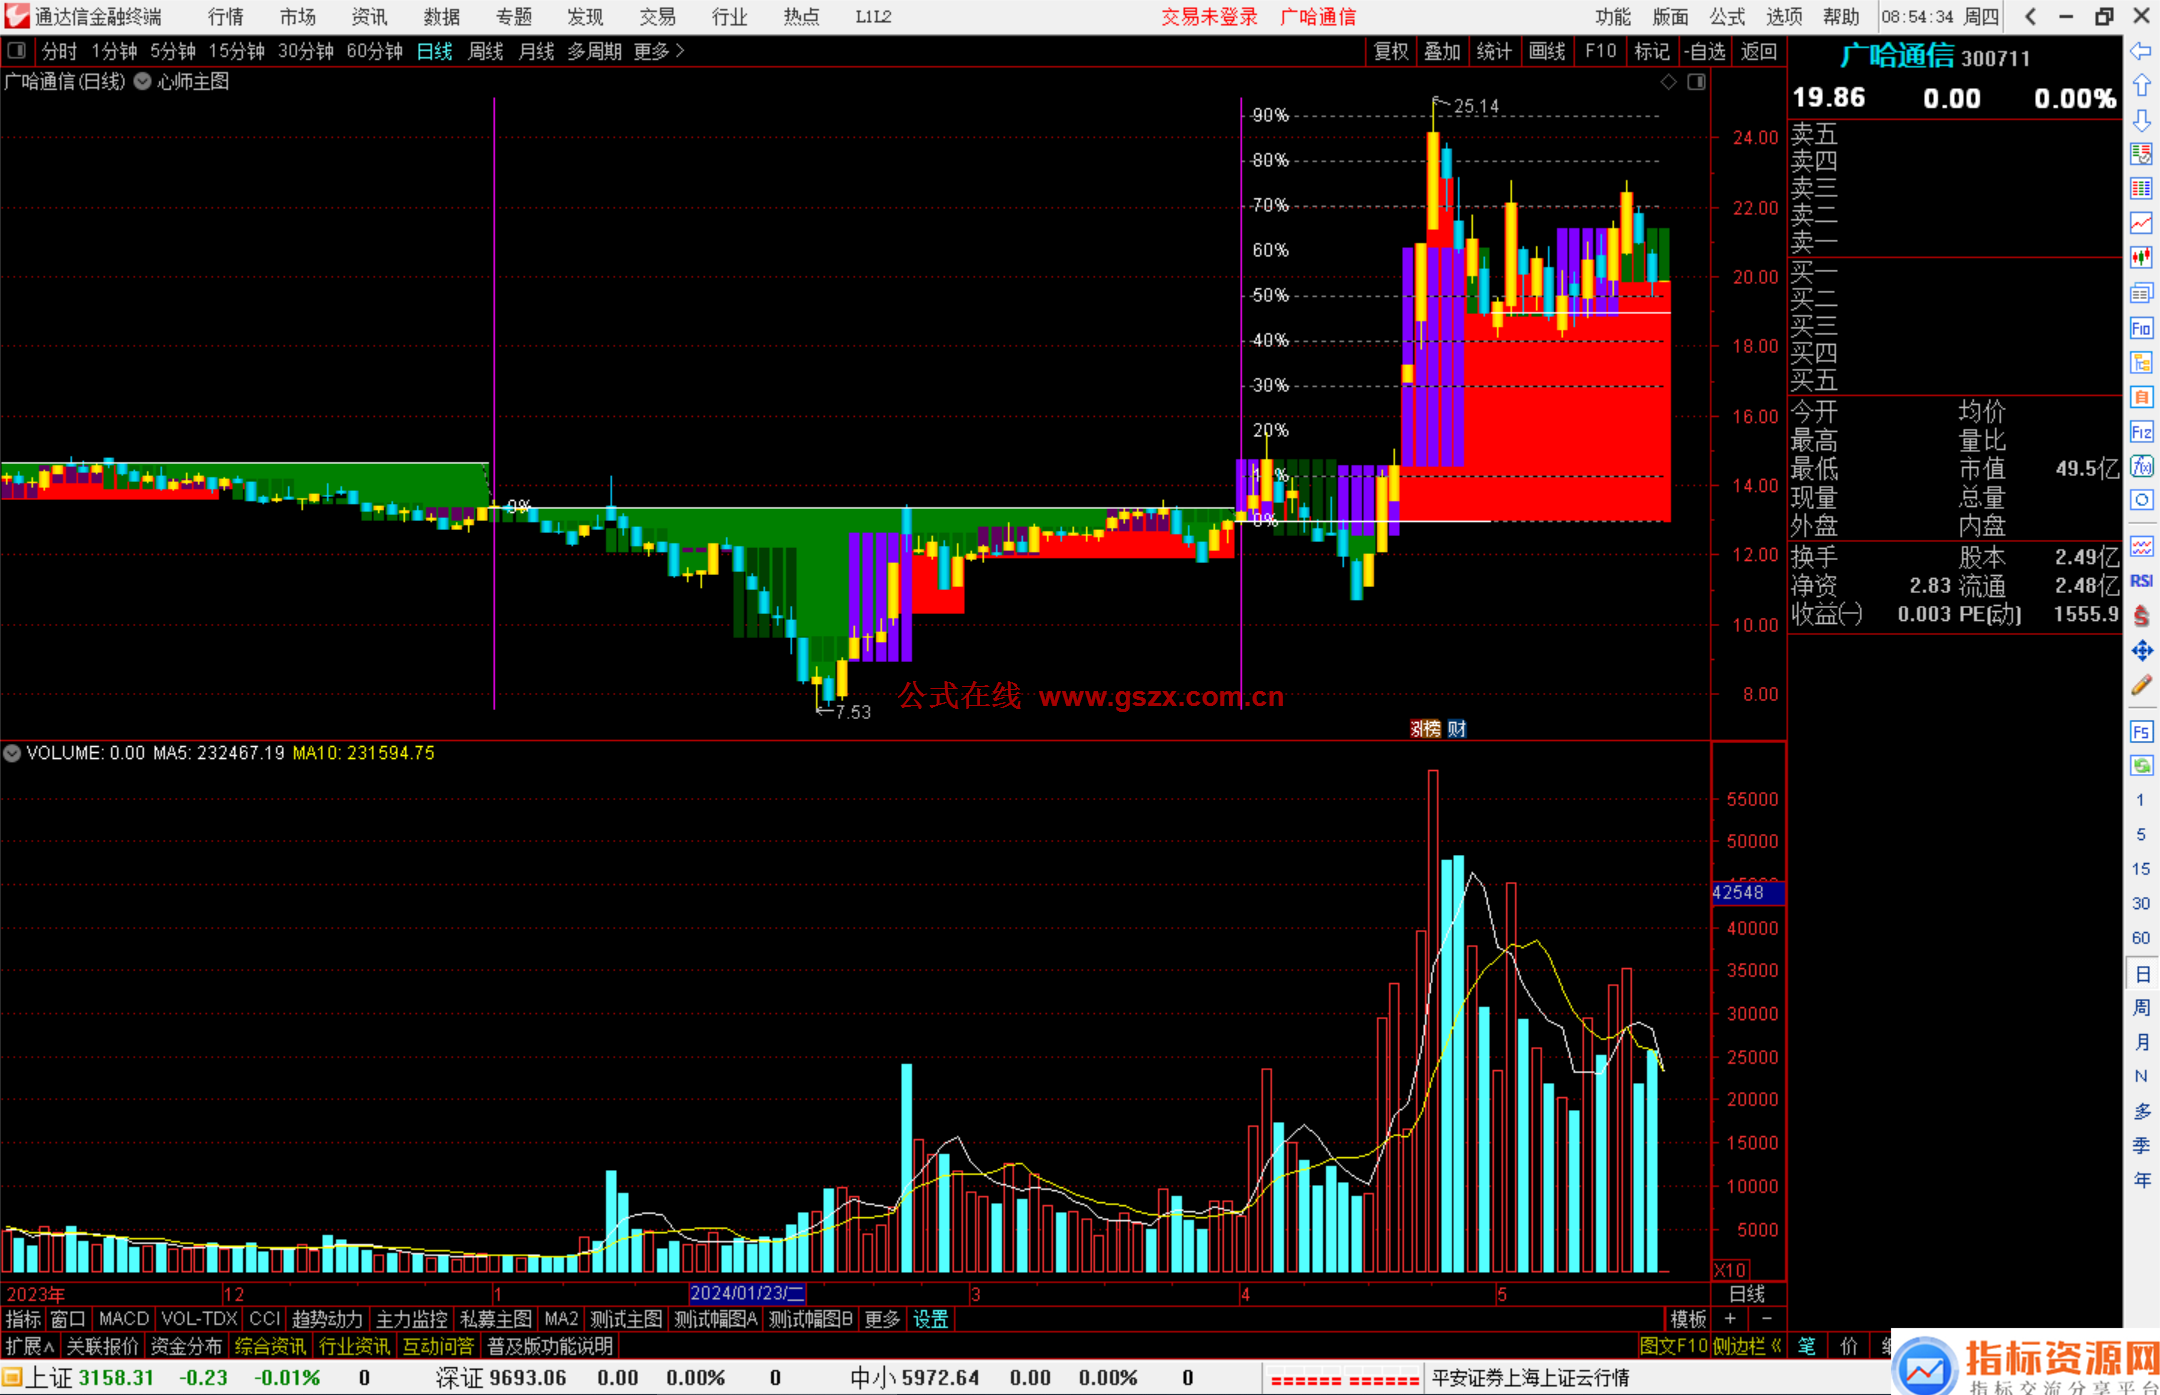Click the orange document icon in right sidebar
Viewport: 2160px width, 1395px height.
coord(2141,397)
